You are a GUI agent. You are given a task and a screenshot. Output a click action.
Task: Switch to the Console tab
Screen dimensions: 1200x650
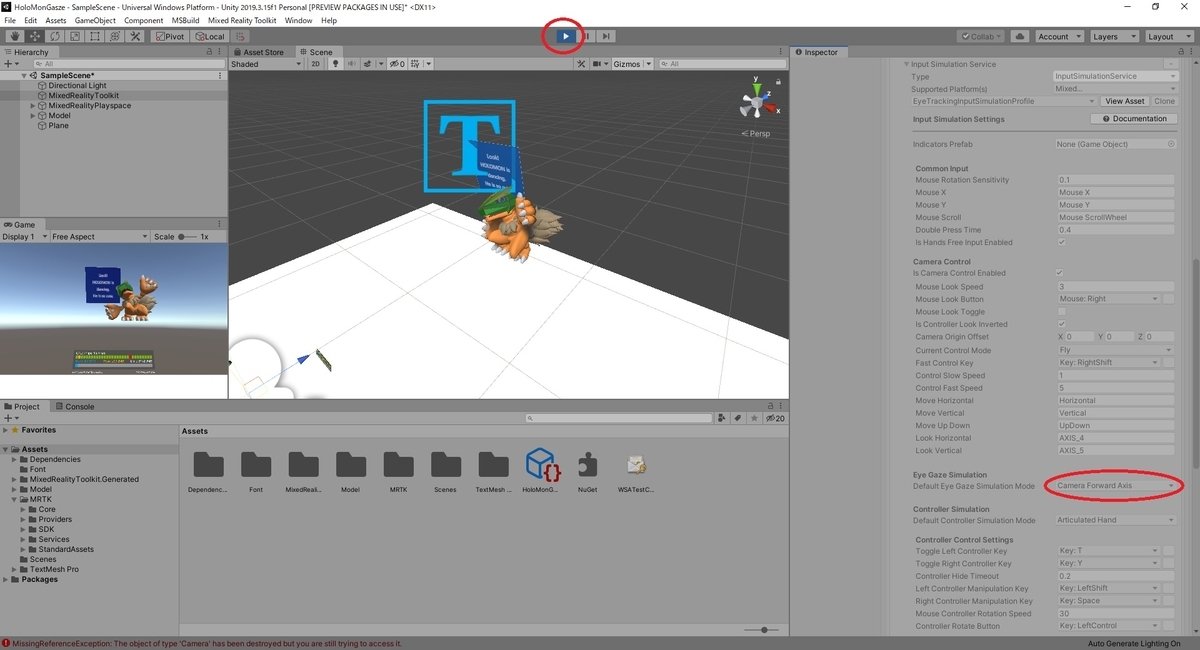click(75, 406)
